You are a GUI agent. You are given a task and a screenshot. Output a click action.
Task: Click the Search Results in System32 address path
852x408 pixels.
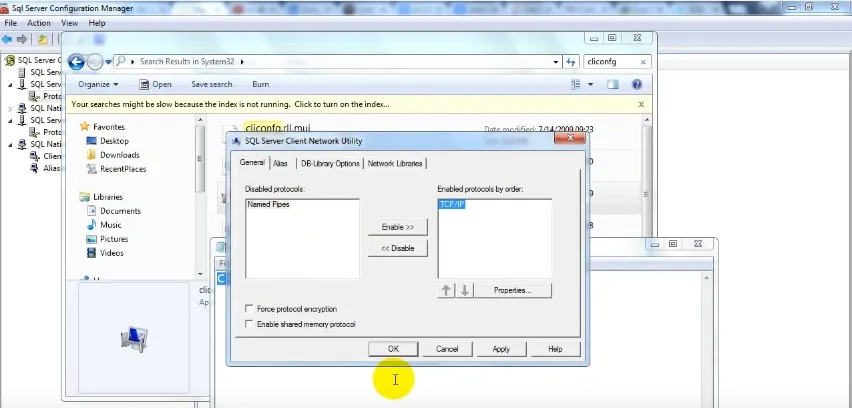click(187, 61)
